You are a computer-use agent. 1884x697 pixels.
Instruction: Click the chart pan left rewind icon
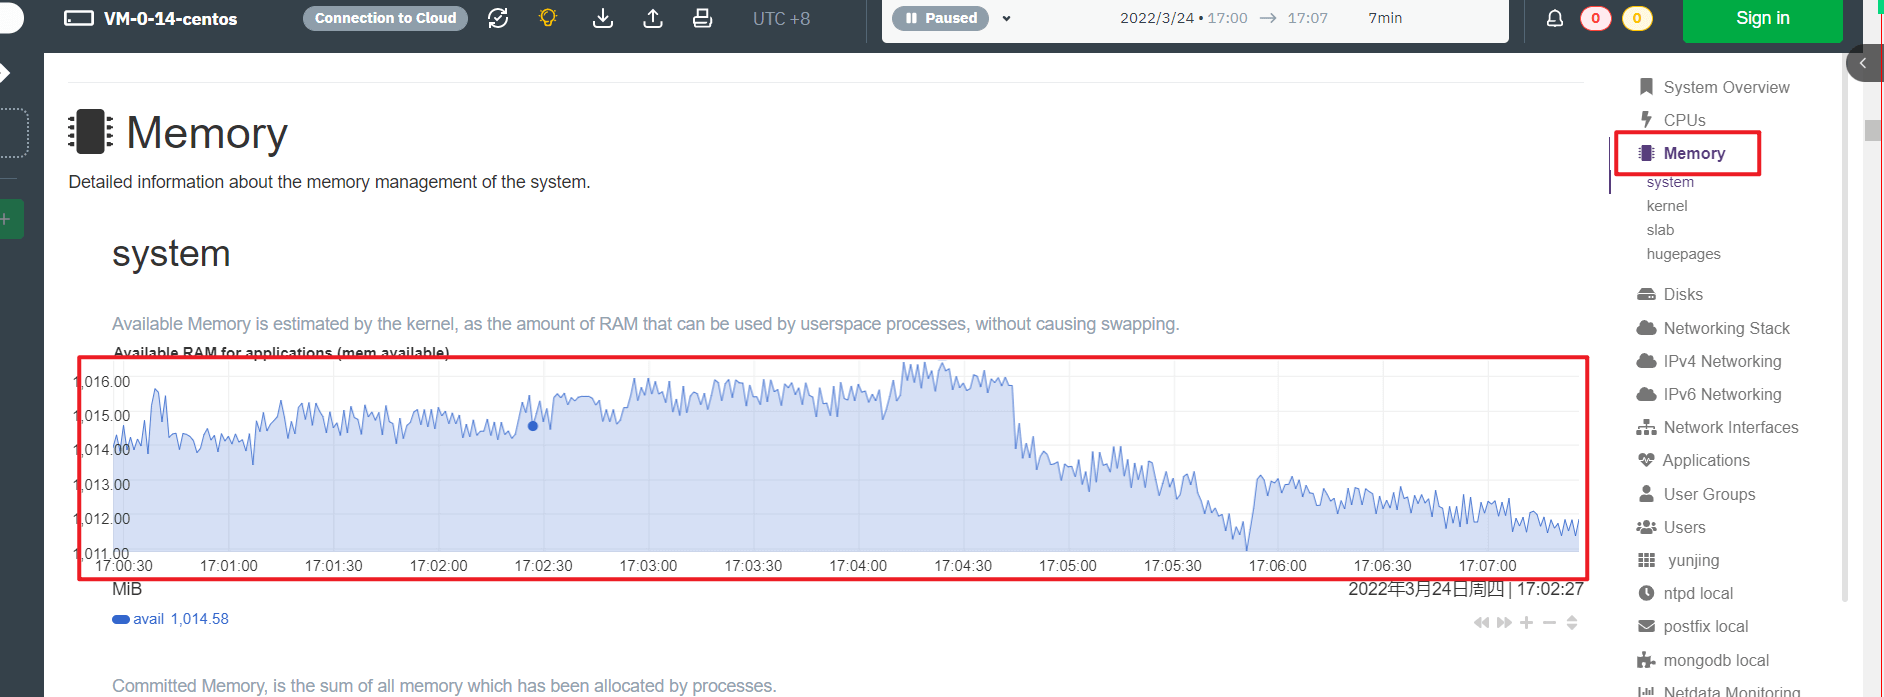coord(1481,623)
